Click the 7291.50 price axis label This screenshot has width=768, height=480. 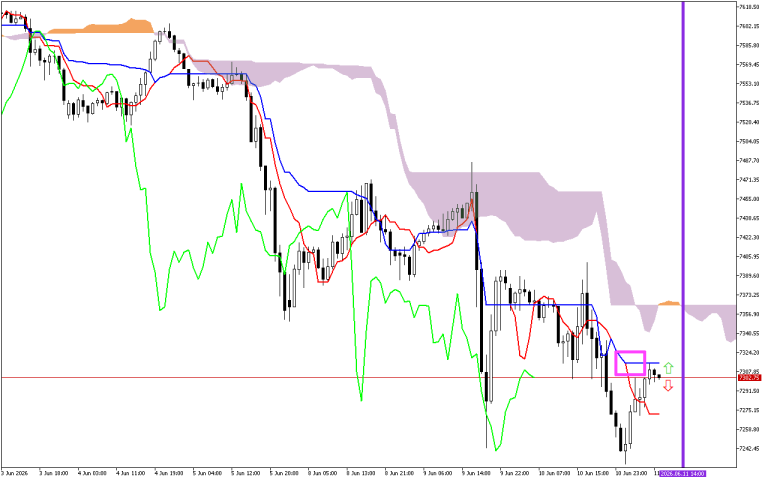pyautogui.click(x=749, y=391)
